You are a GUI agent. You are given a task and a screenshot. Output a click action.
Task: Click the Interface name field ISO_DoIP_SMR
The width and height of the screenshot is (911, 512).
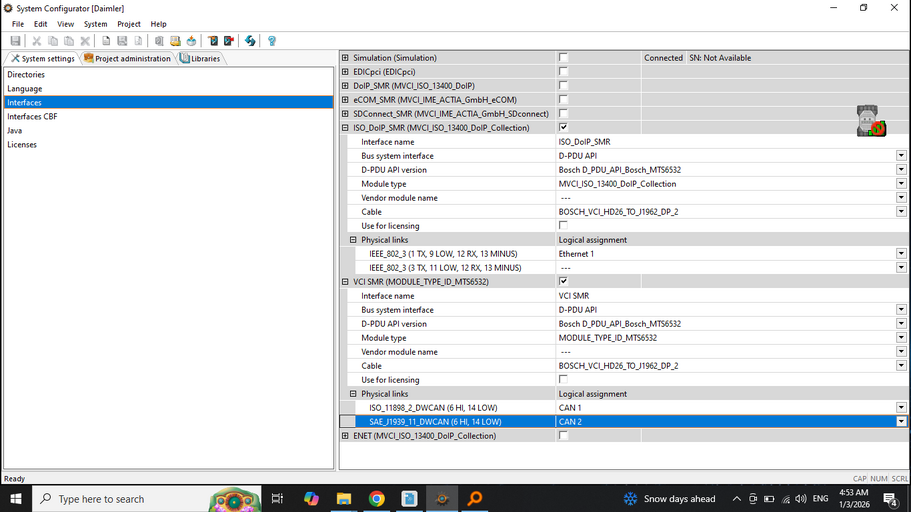click(x=731, y=142)
